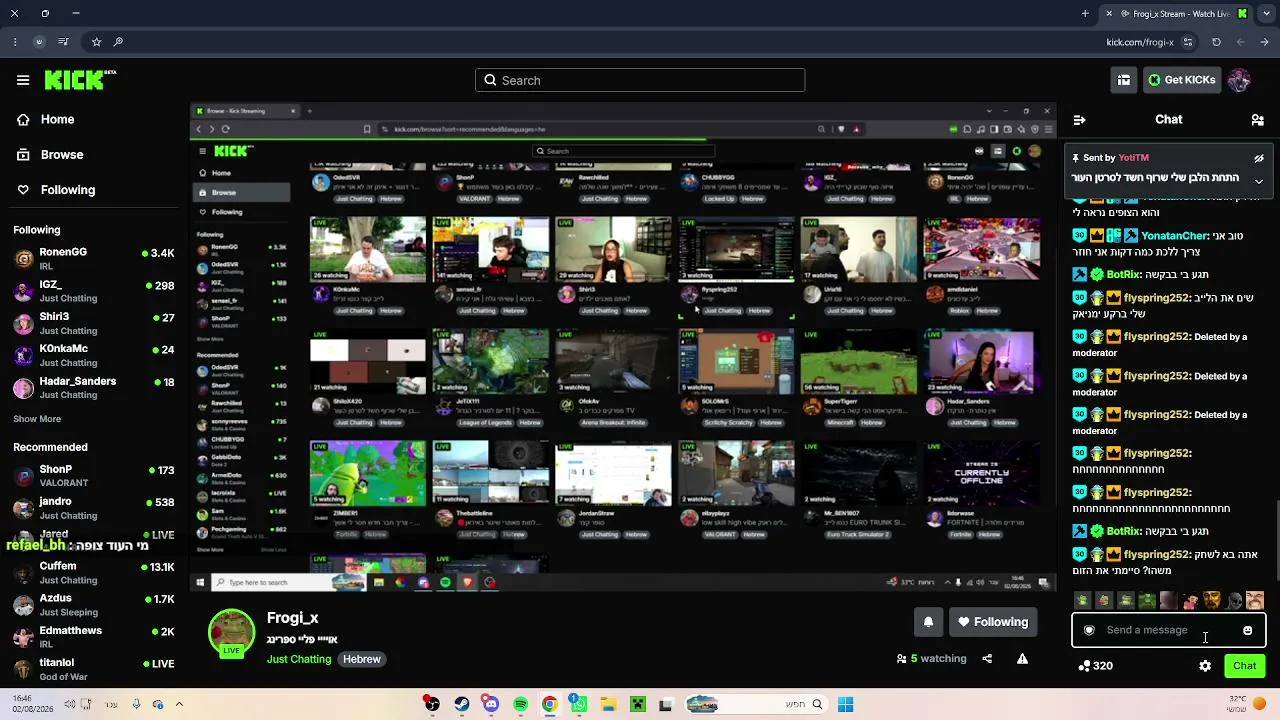Open the browser three-dot menu

(x=15, y=42)
